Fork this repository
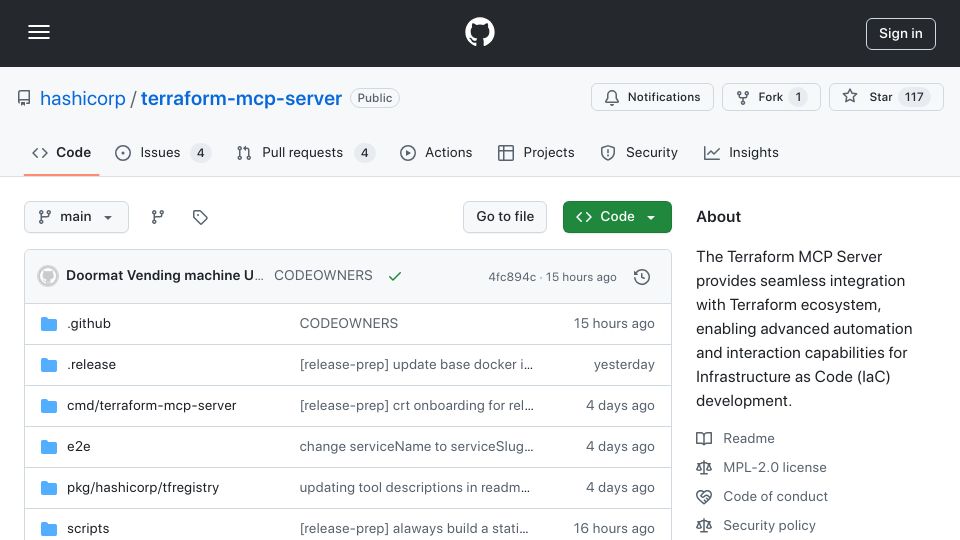 coord(771,97)
